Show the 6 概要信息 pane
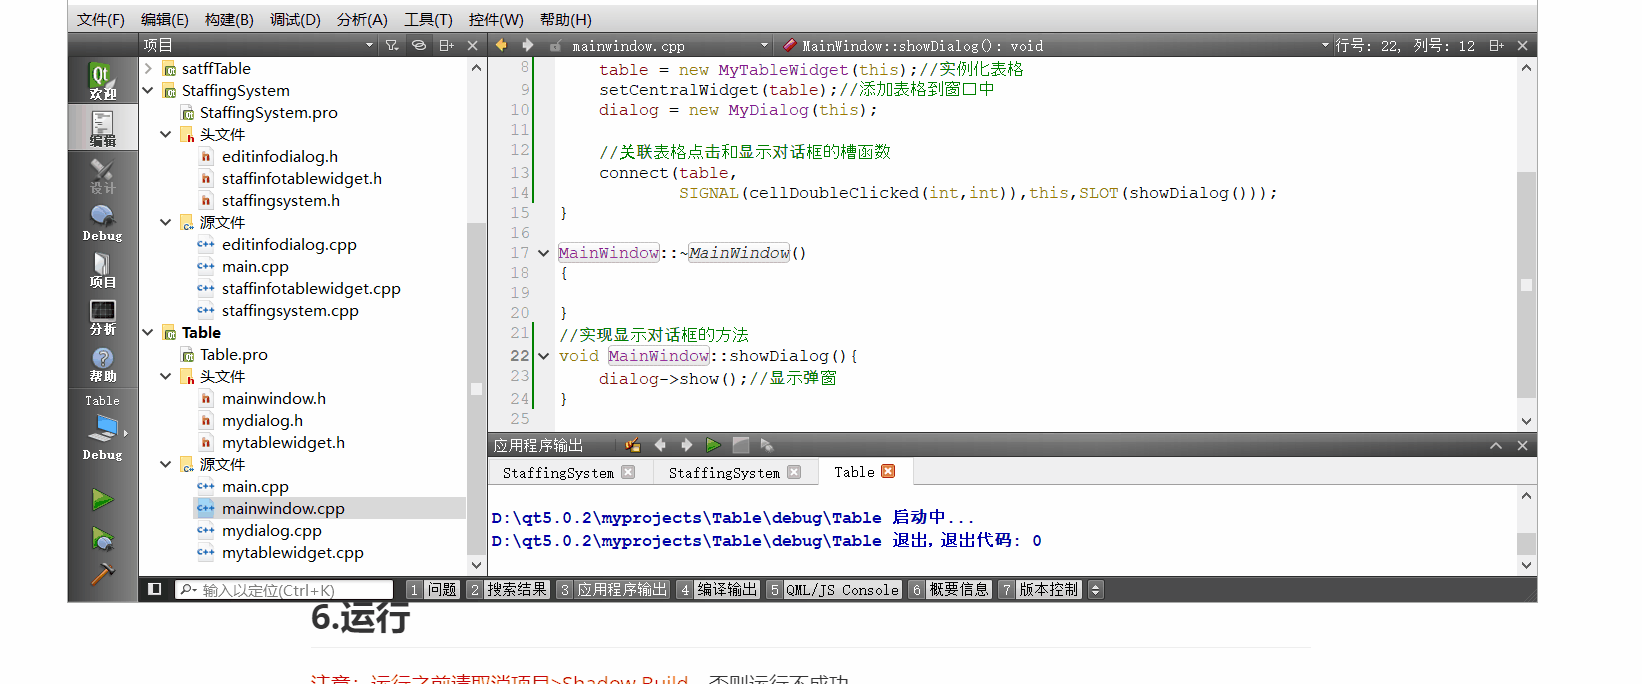 click(x=950, y=590)
